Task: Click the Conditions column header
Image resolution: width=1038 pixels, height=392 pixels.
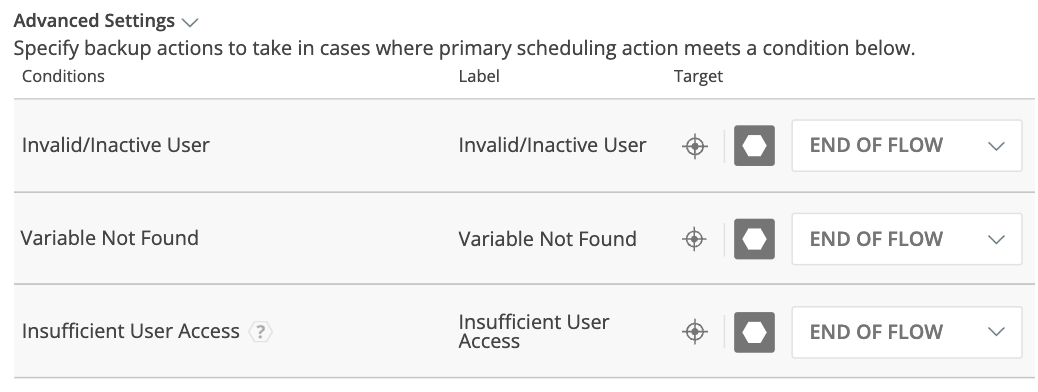Action: point(64,76)
